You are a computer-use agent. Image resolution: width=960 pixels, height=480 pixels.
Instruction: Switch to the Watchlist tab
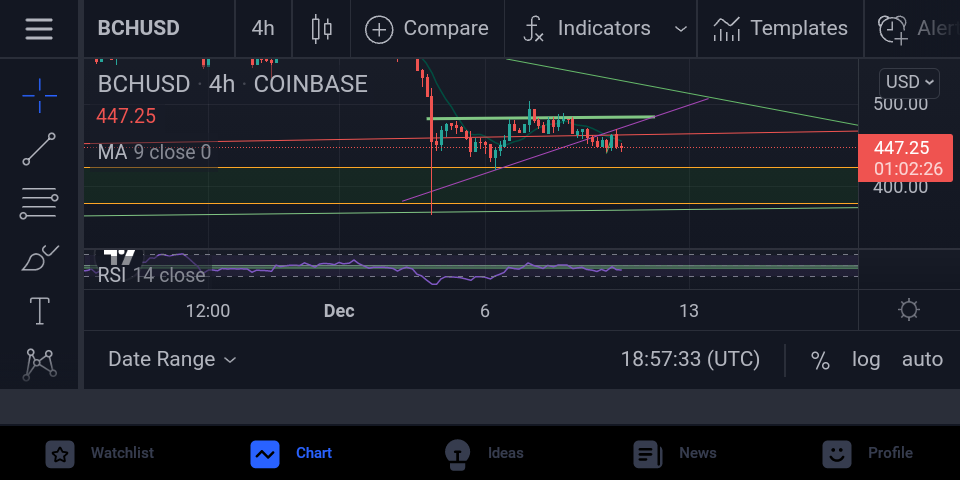coord(100,454)
